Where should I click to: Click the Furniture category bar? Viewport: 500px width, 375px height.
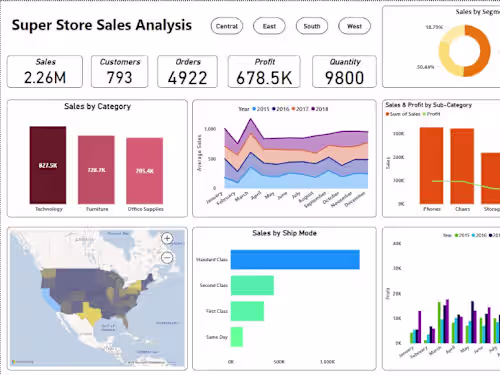click(x=96, y=170)
